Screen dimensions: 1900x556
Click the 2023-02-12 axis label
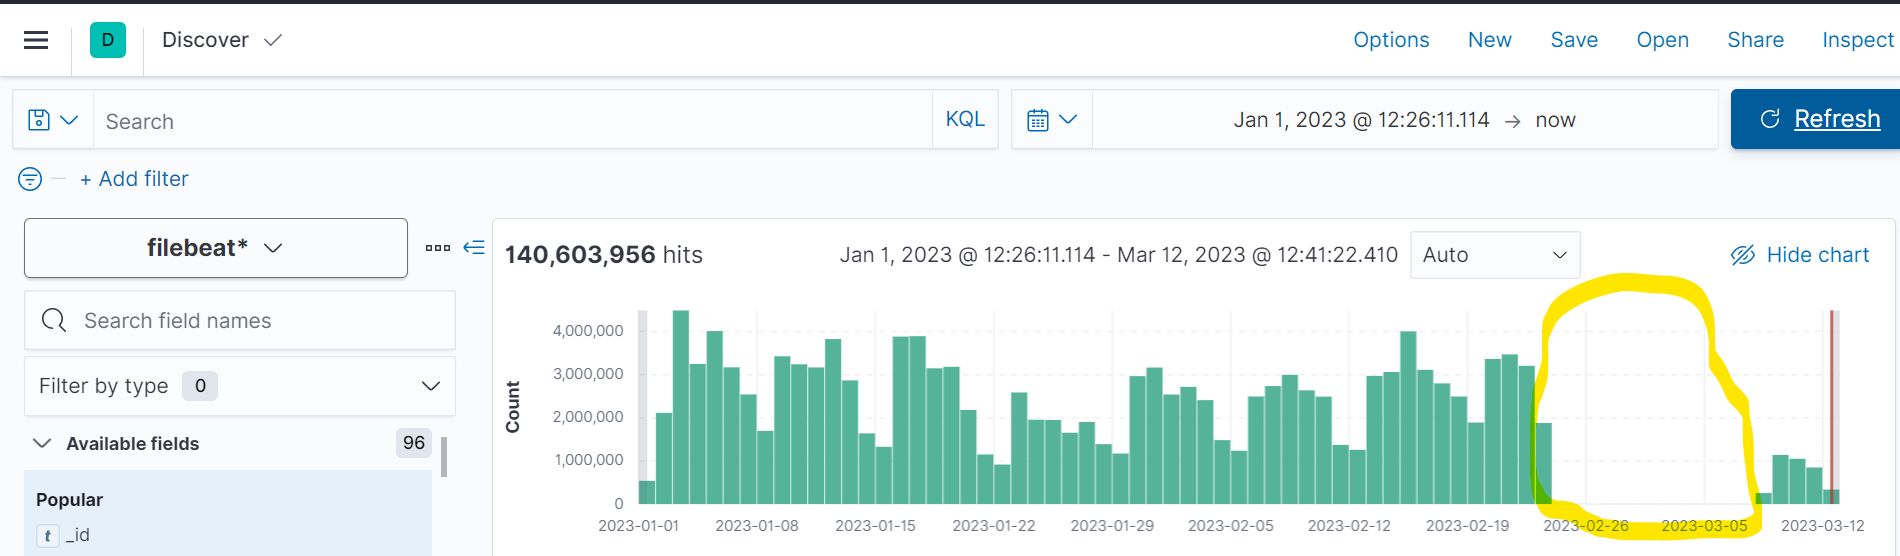point(1349,526)
